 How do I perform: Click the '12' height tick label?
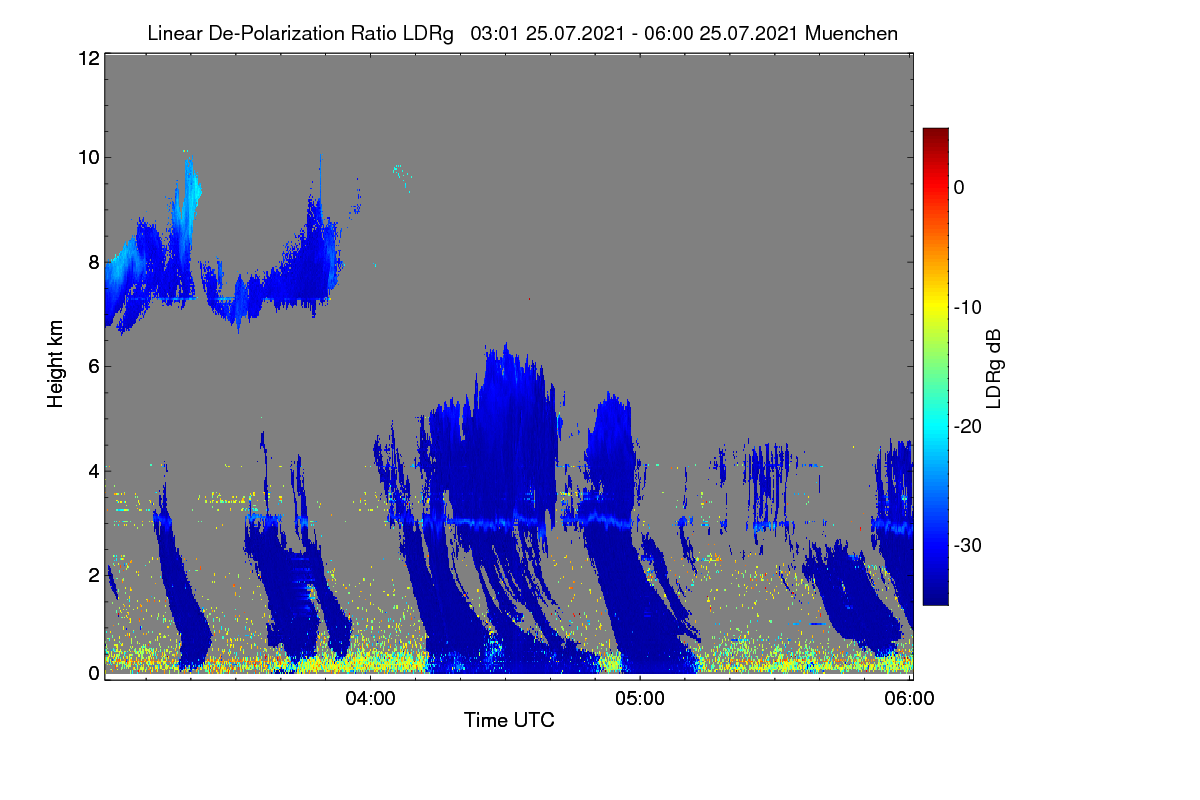coord(87,58)
